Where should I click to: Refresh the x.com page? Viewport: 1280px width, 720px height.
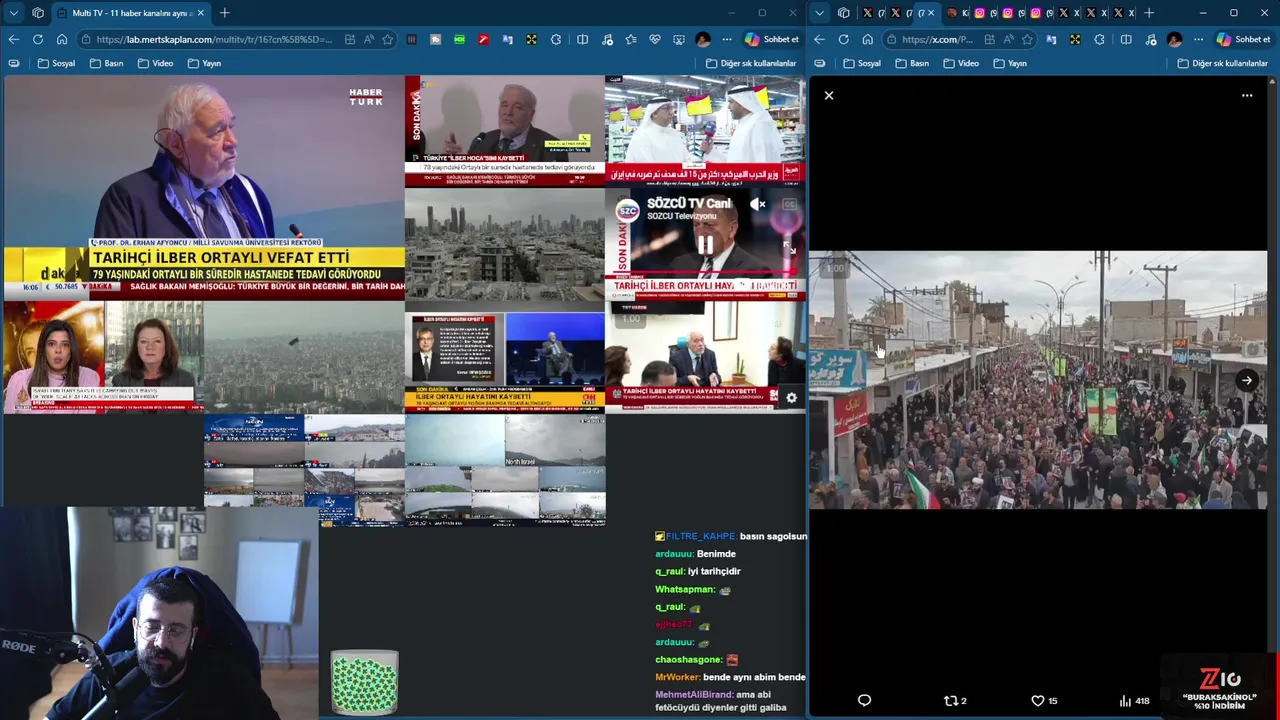[844, 39]
